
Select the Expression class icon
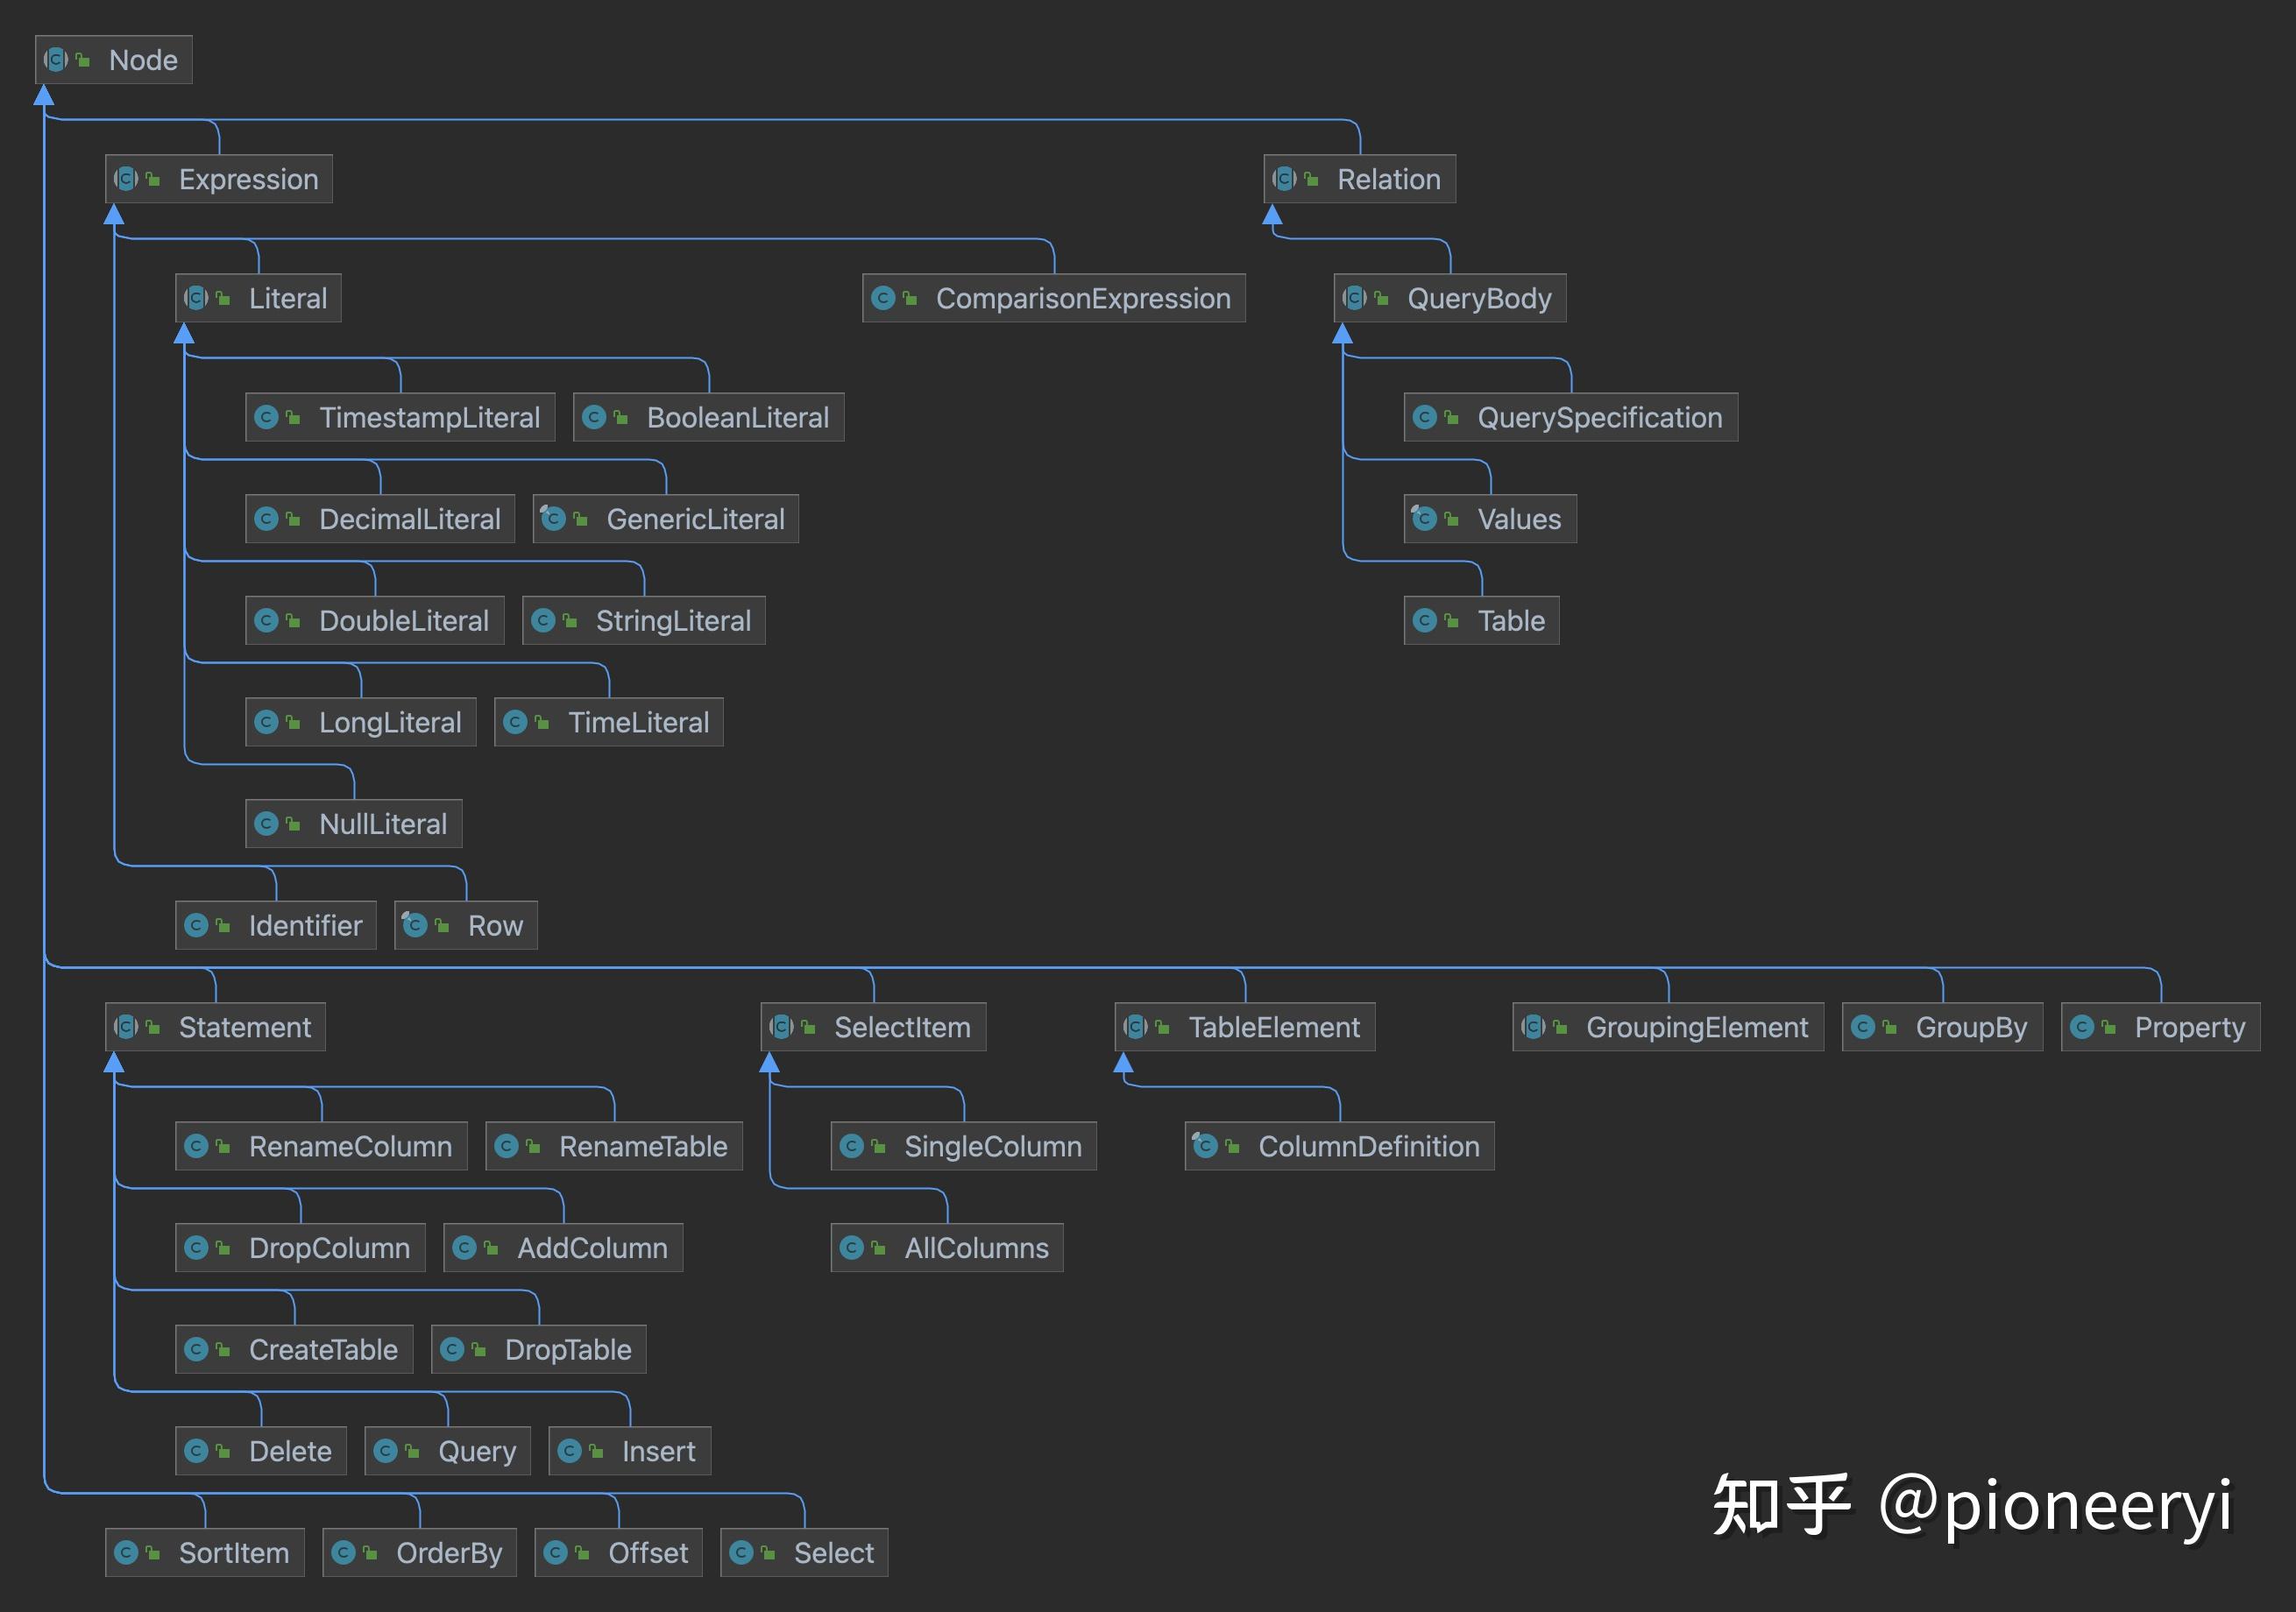126,178
